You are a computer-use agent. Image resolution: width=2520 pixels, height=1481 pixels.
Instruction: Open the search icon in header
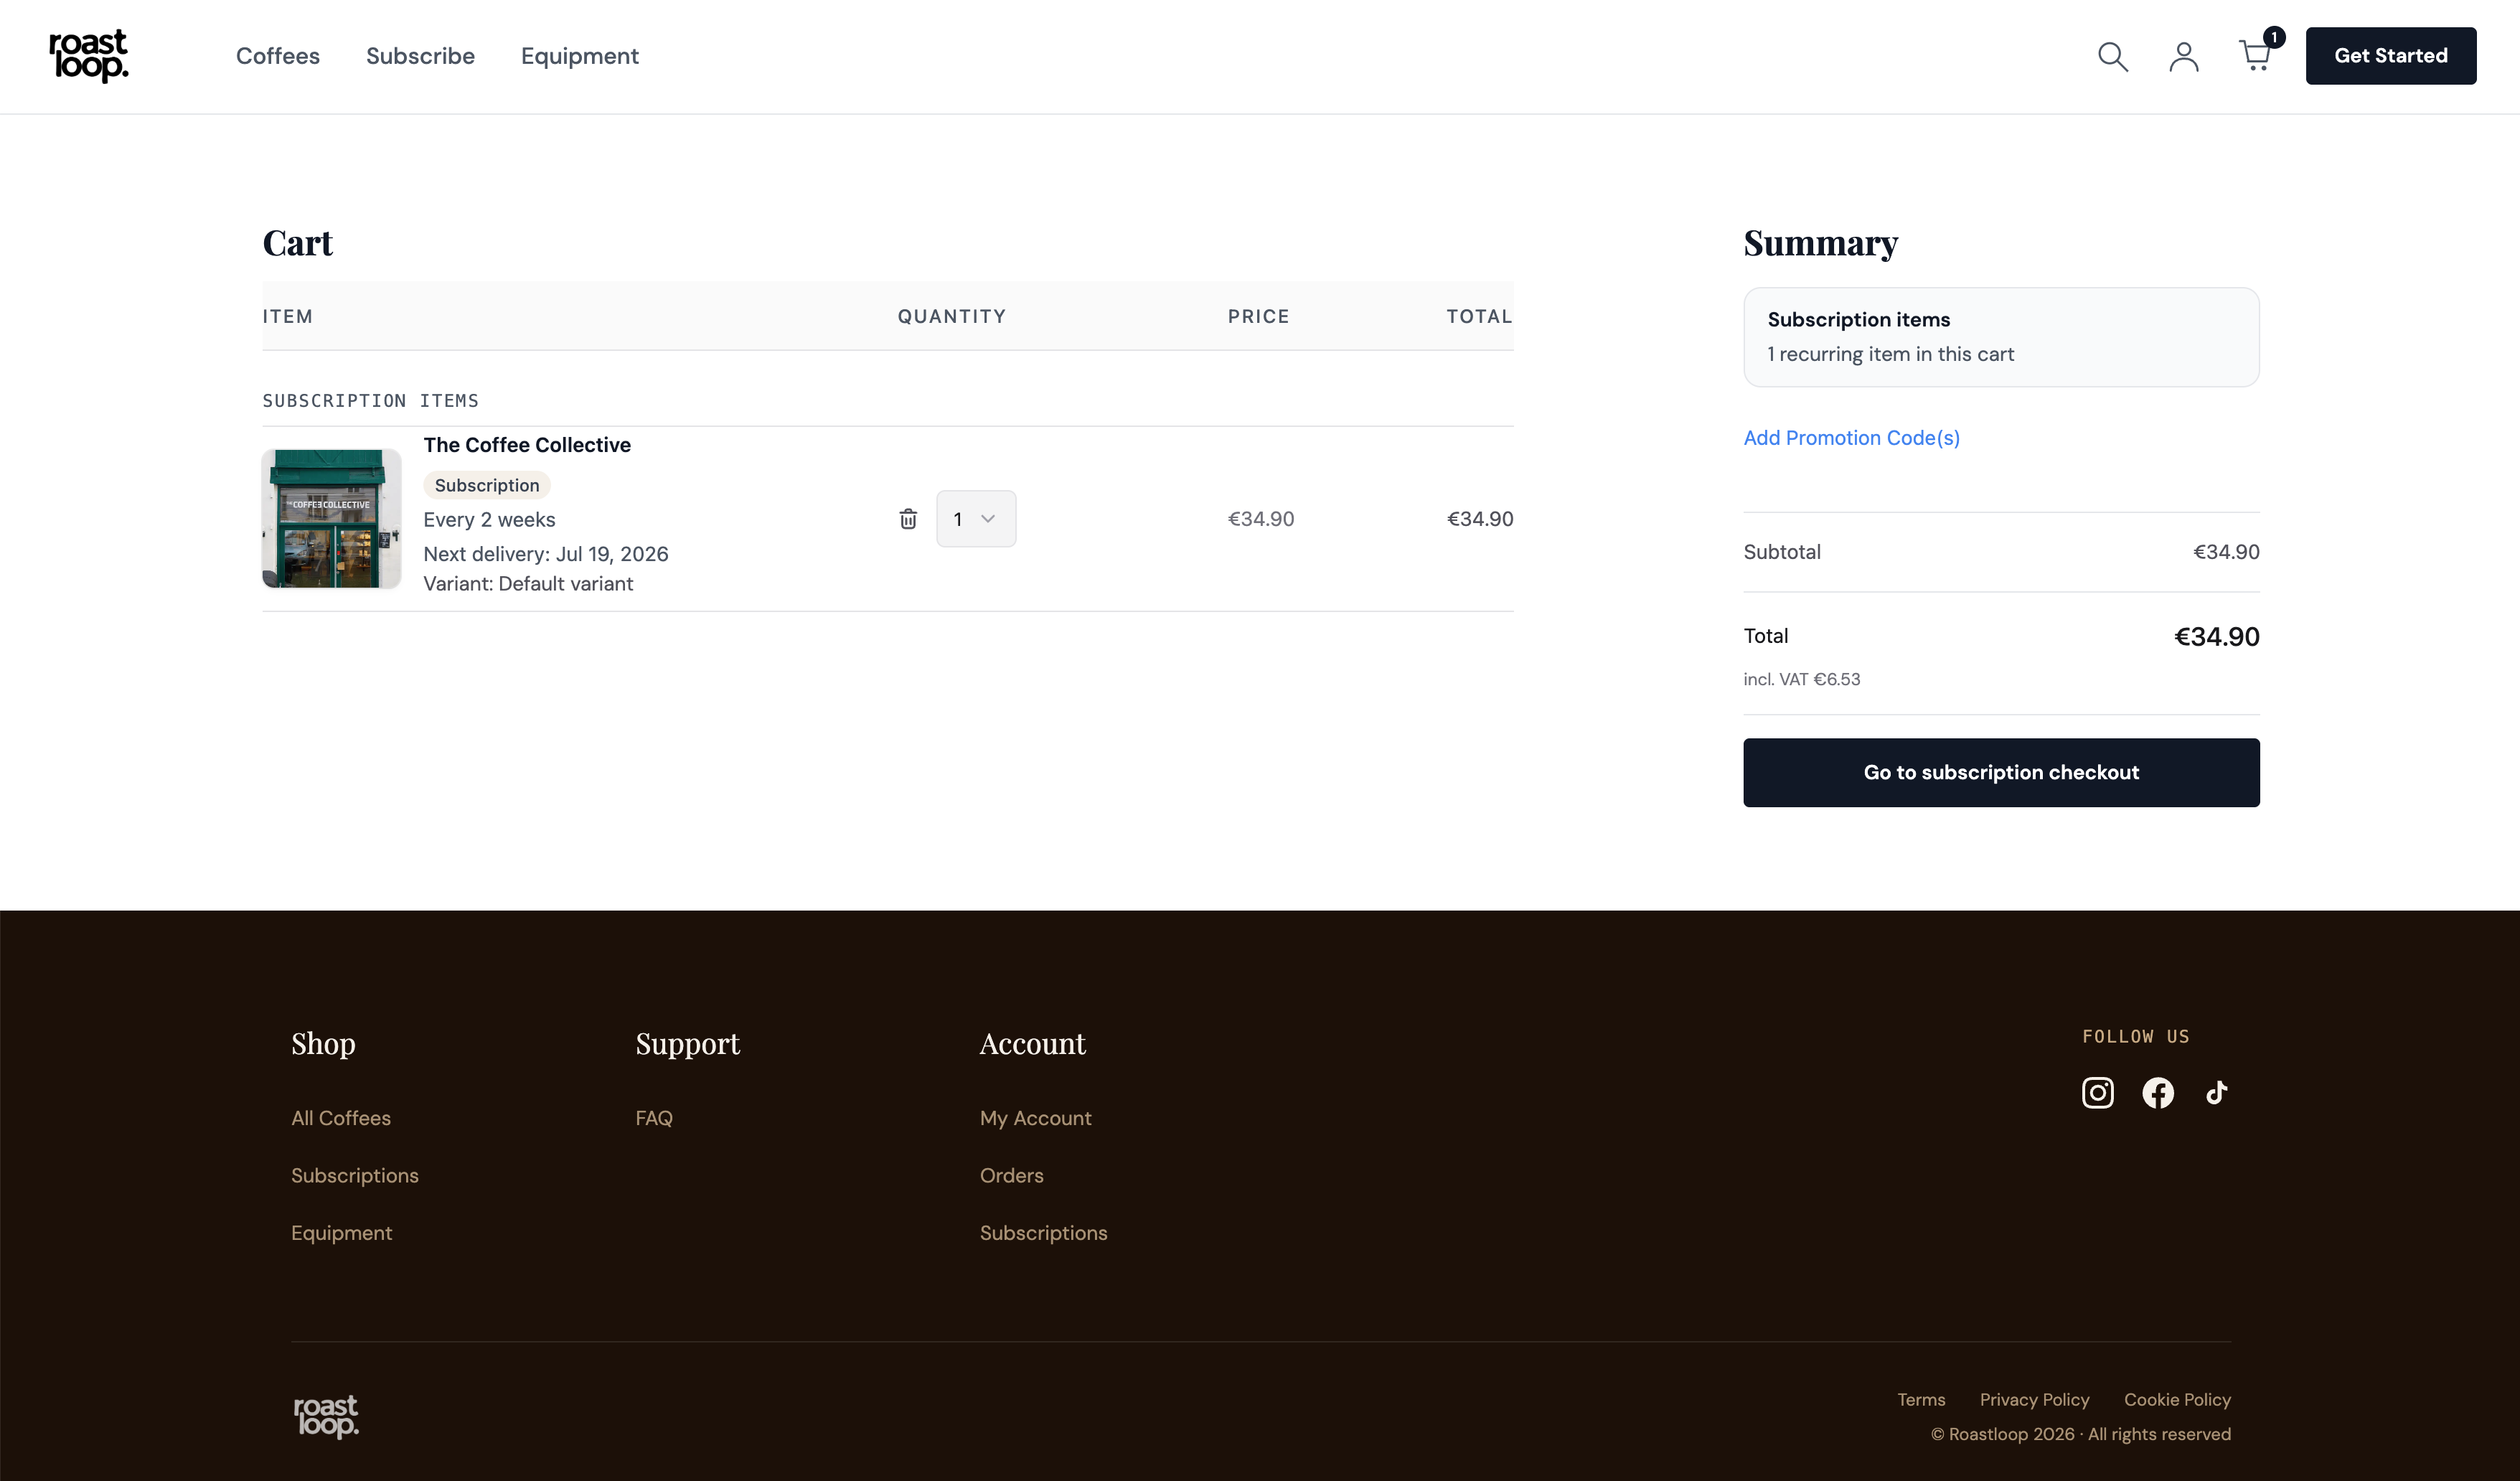(2112, 56)
